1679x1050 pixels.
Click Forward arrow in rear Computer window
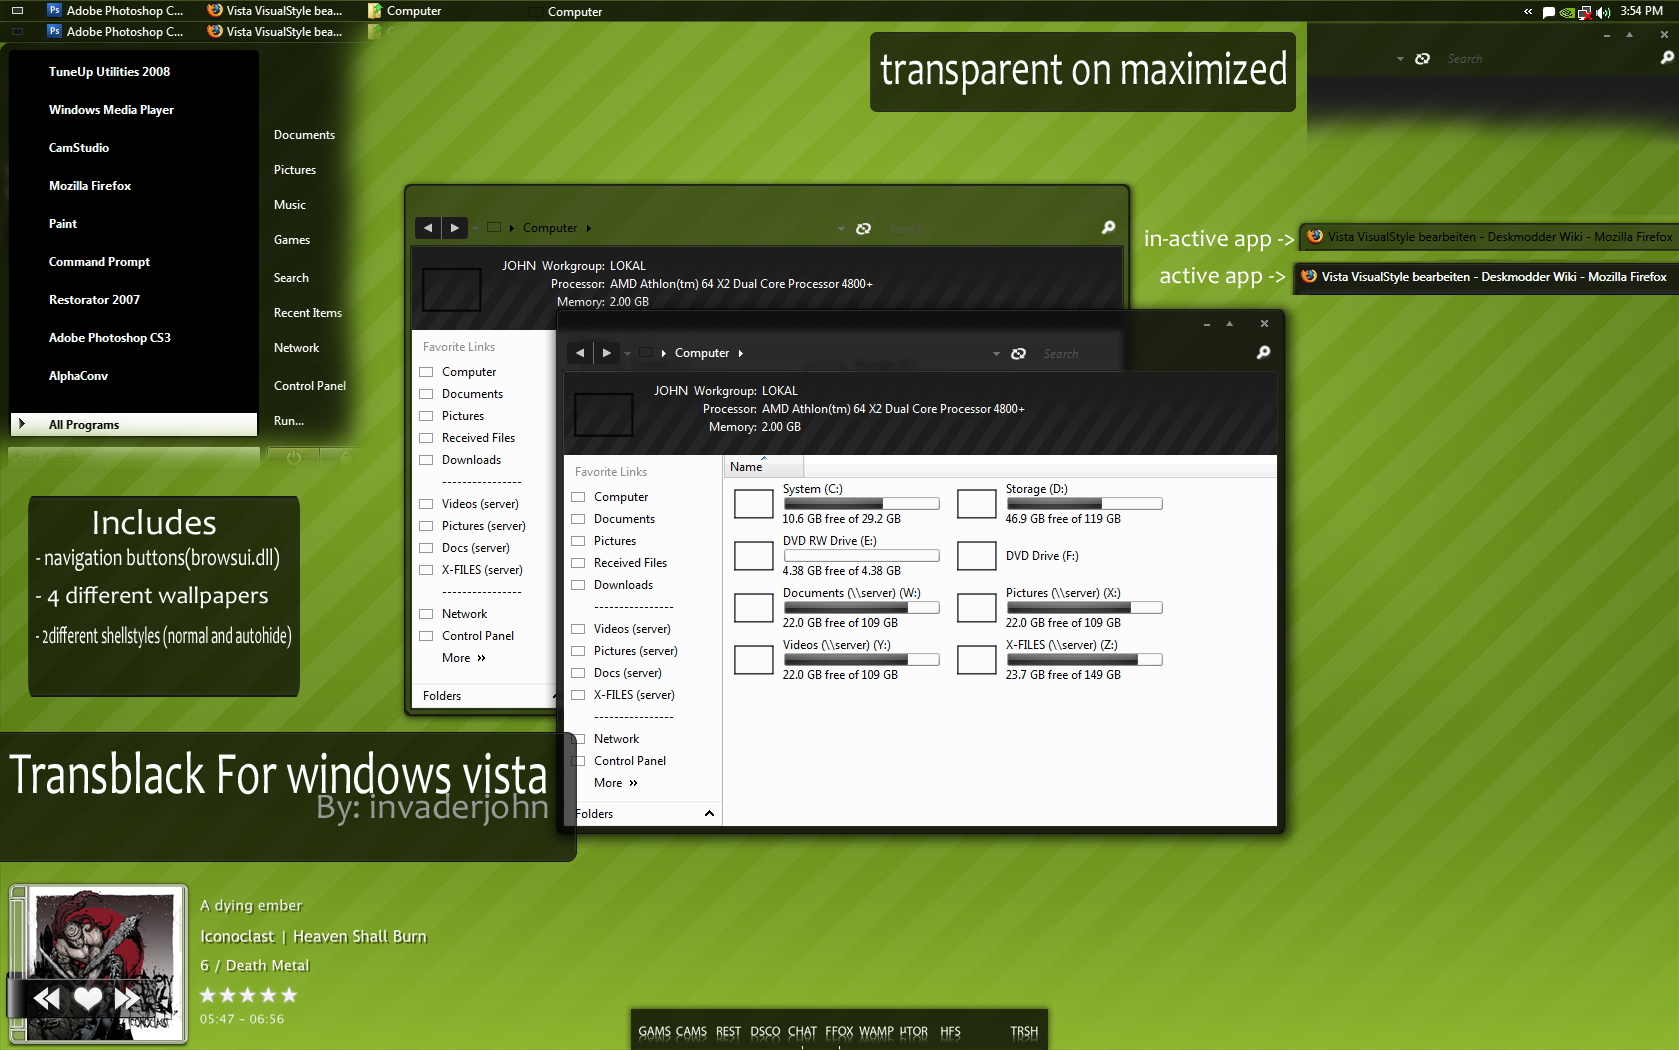coord(454,228)
